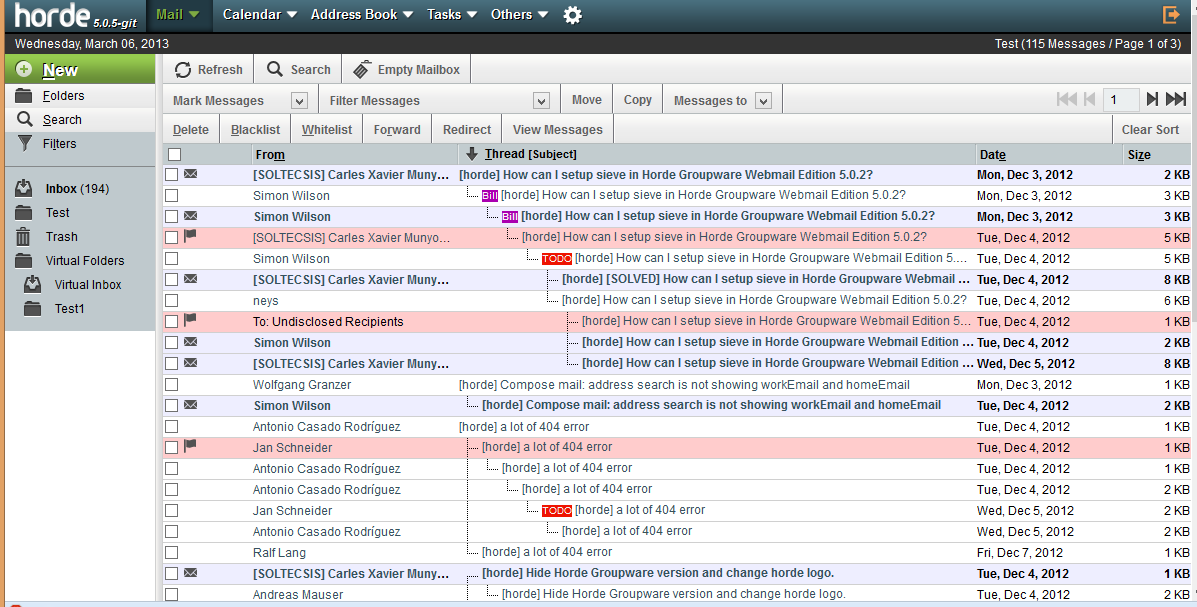Screen dimensions: 1197x607
Task: Click unread envelope icon on first message row
Action: pyautogui.click(x=191, y=174)
